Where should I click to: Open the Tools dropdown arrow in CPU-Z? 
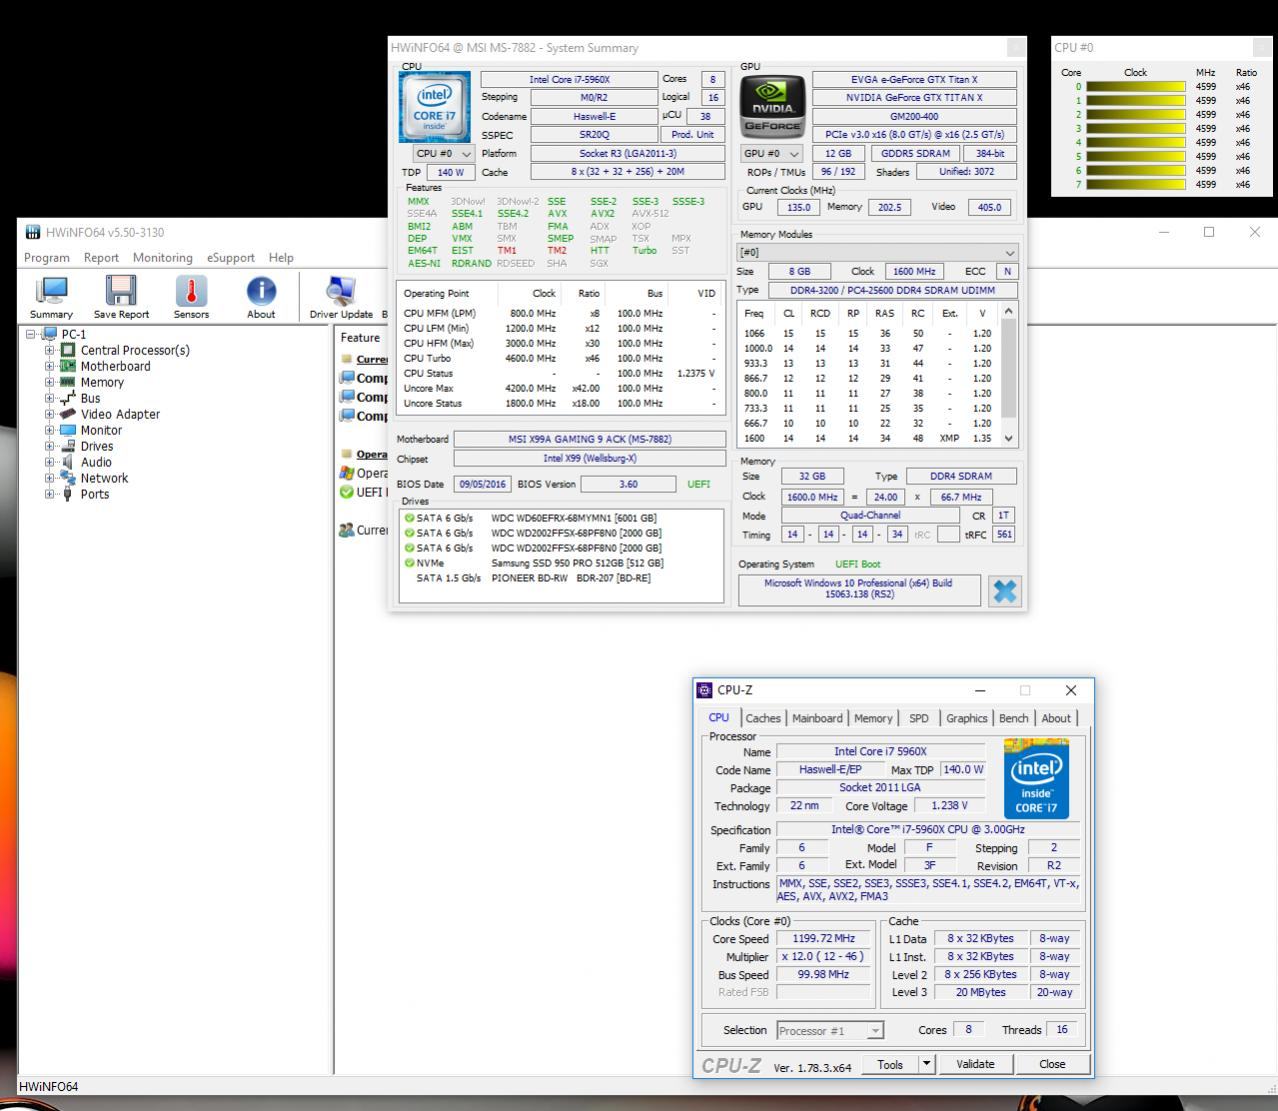(x=927, y=1064)
